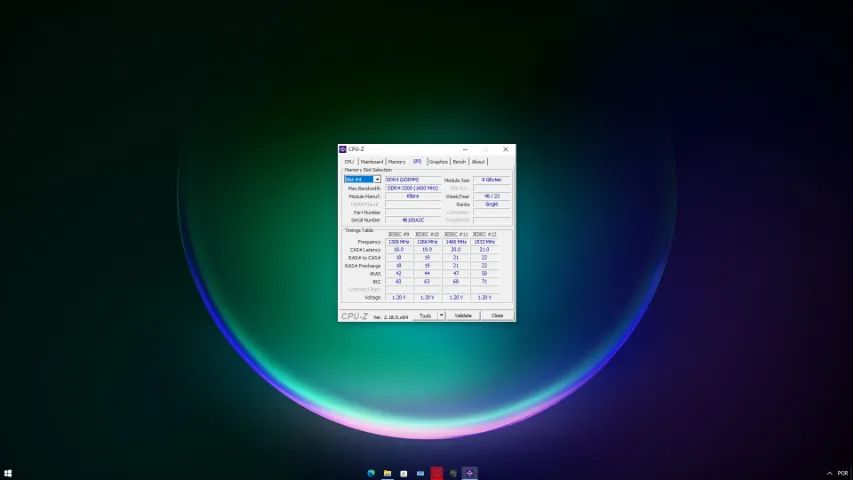This screenshot has width=853, height=480.
Task: Click the POR language indicator
Action: point(843,473)
